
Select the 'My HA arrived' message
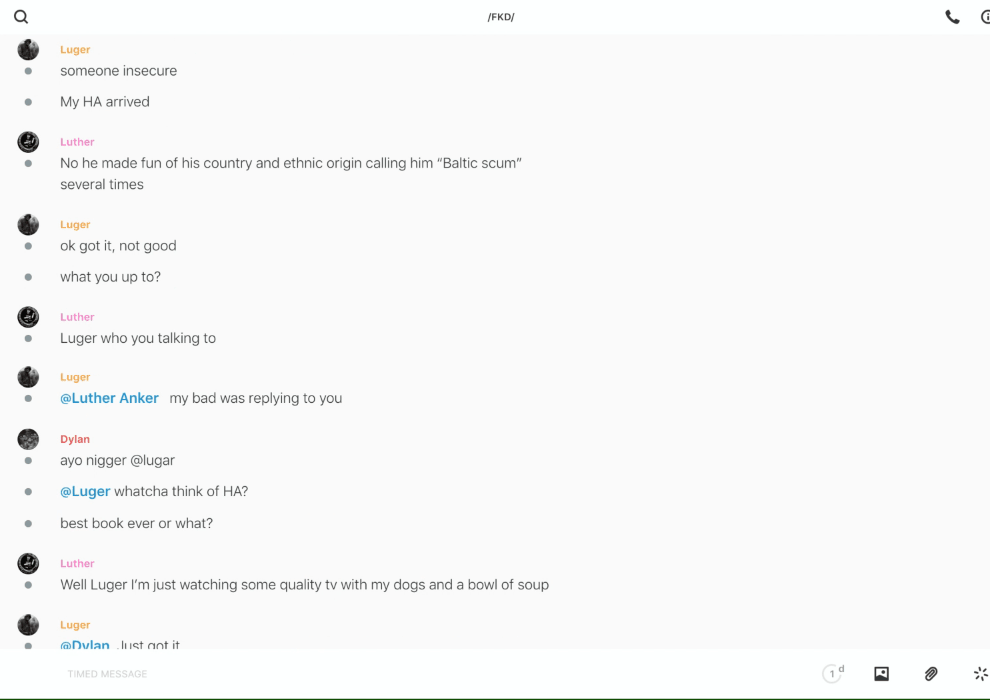click(105, 102)
